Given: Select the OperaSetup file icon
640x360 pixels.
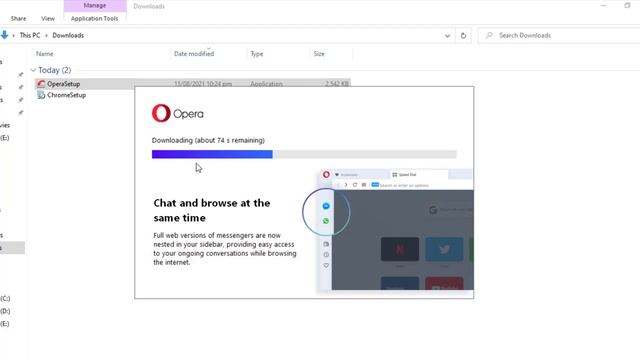Looking at the screenshot, I should [x=41, y=84].
